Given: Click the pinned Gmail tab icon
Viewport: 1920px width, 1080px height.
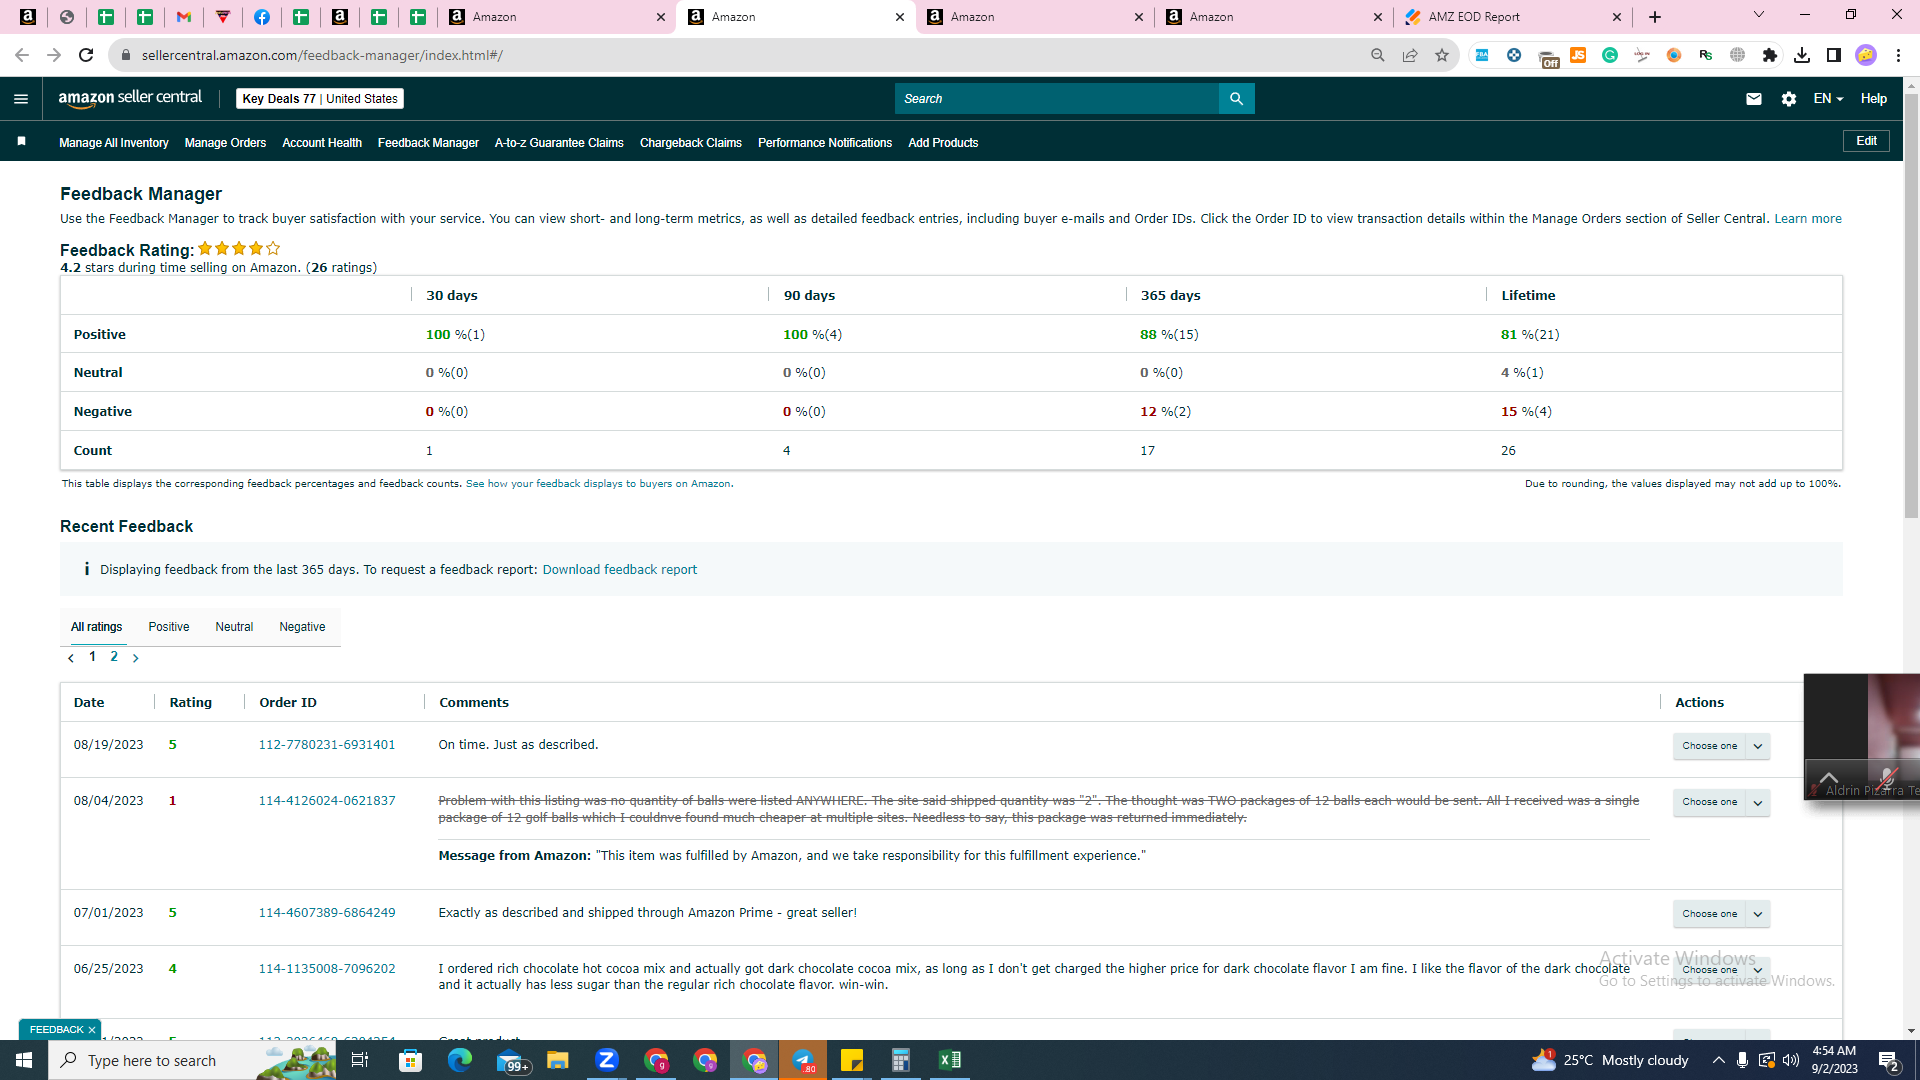Looking at the screenshot, I should tap(184, 17).
